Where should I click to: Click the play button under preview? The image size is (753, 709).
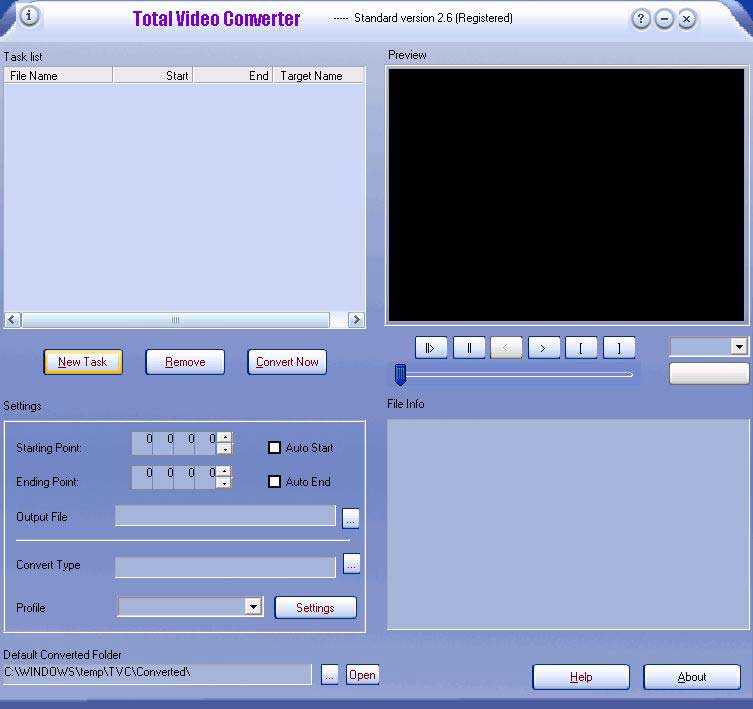(431, 348)
